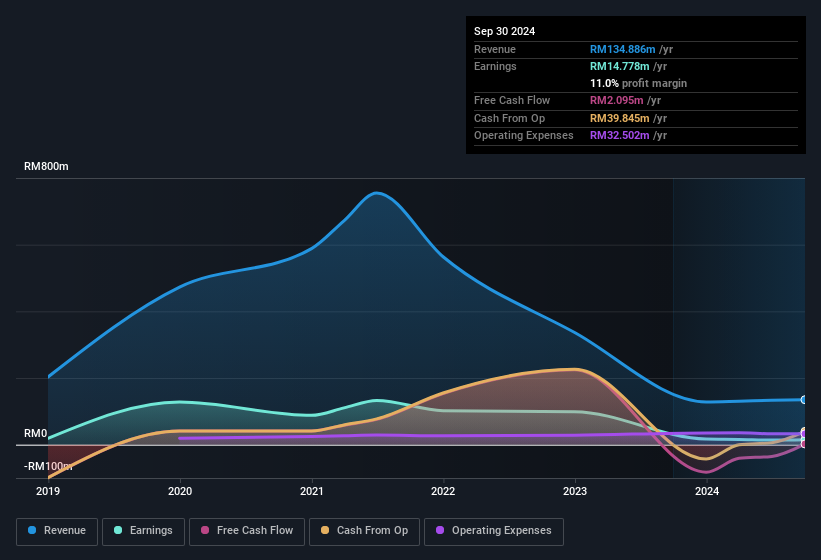Toggle the Cash From Op legend button
This screenshot has width=821, height=560.
(x=364, y=532)
